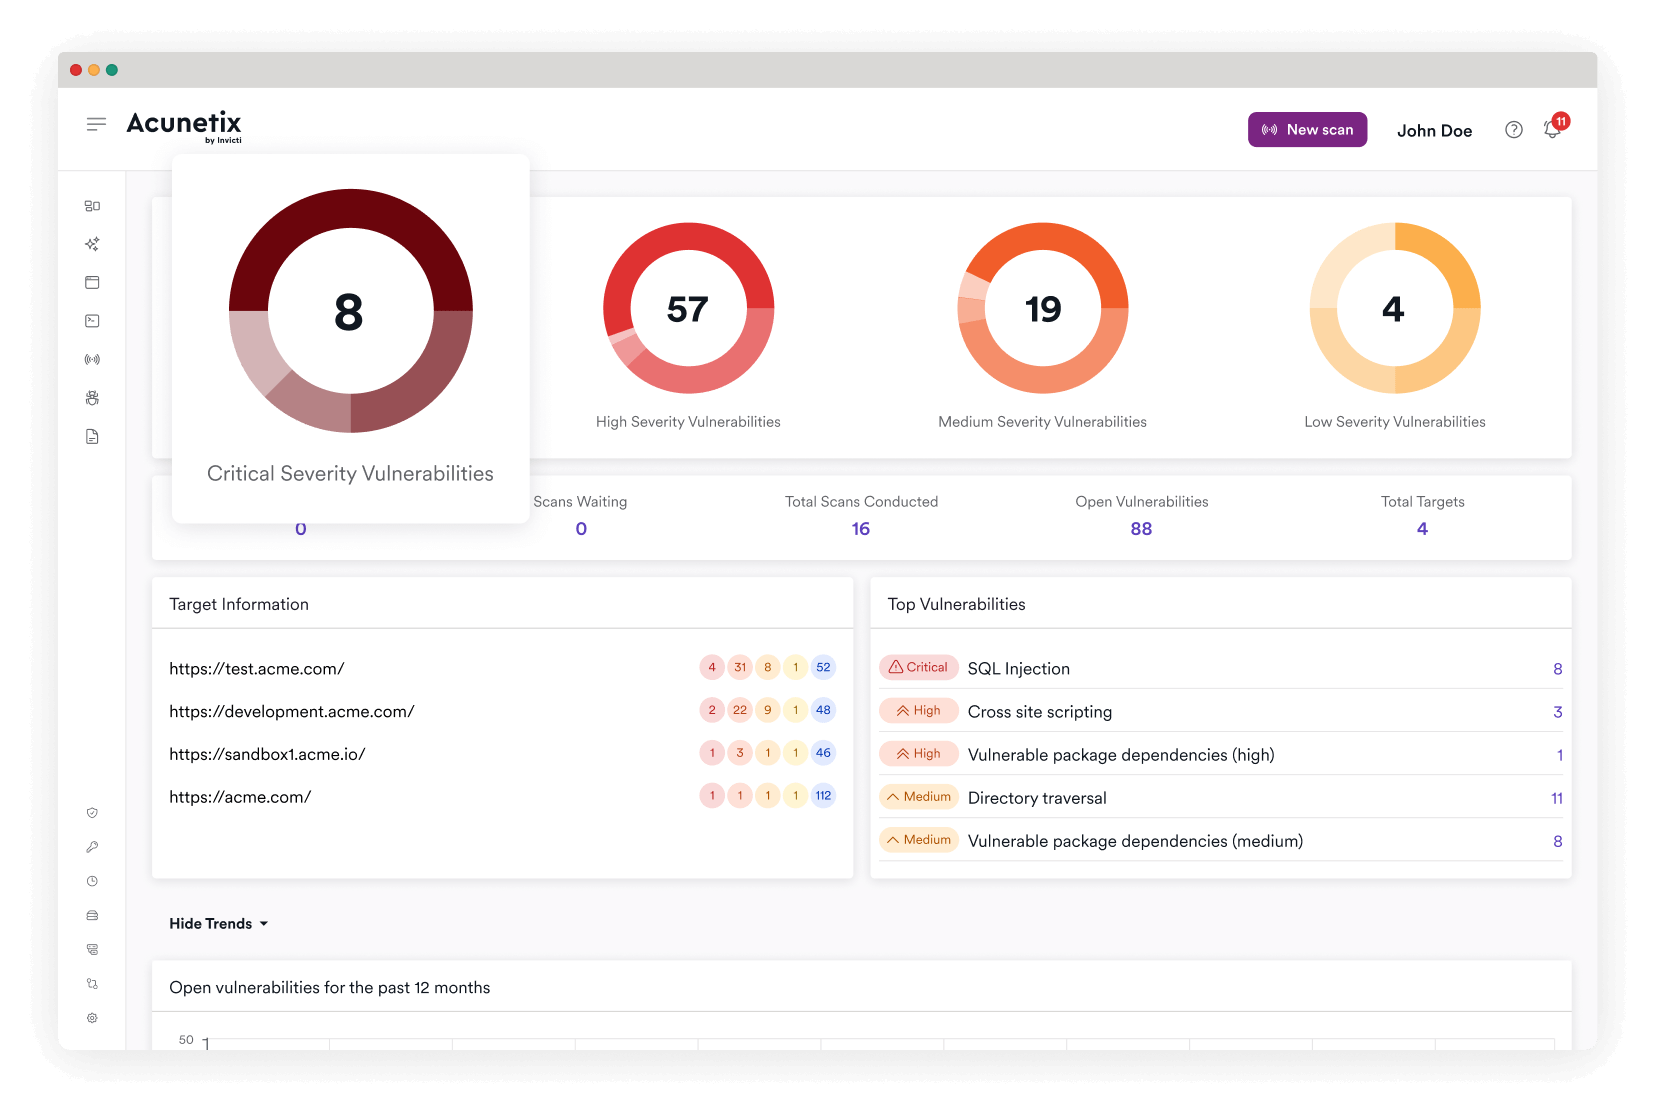This screenshot has height=1112, width=1654.
Task: Open the dashboard icon in sidebar
Action: coord(92,206)
